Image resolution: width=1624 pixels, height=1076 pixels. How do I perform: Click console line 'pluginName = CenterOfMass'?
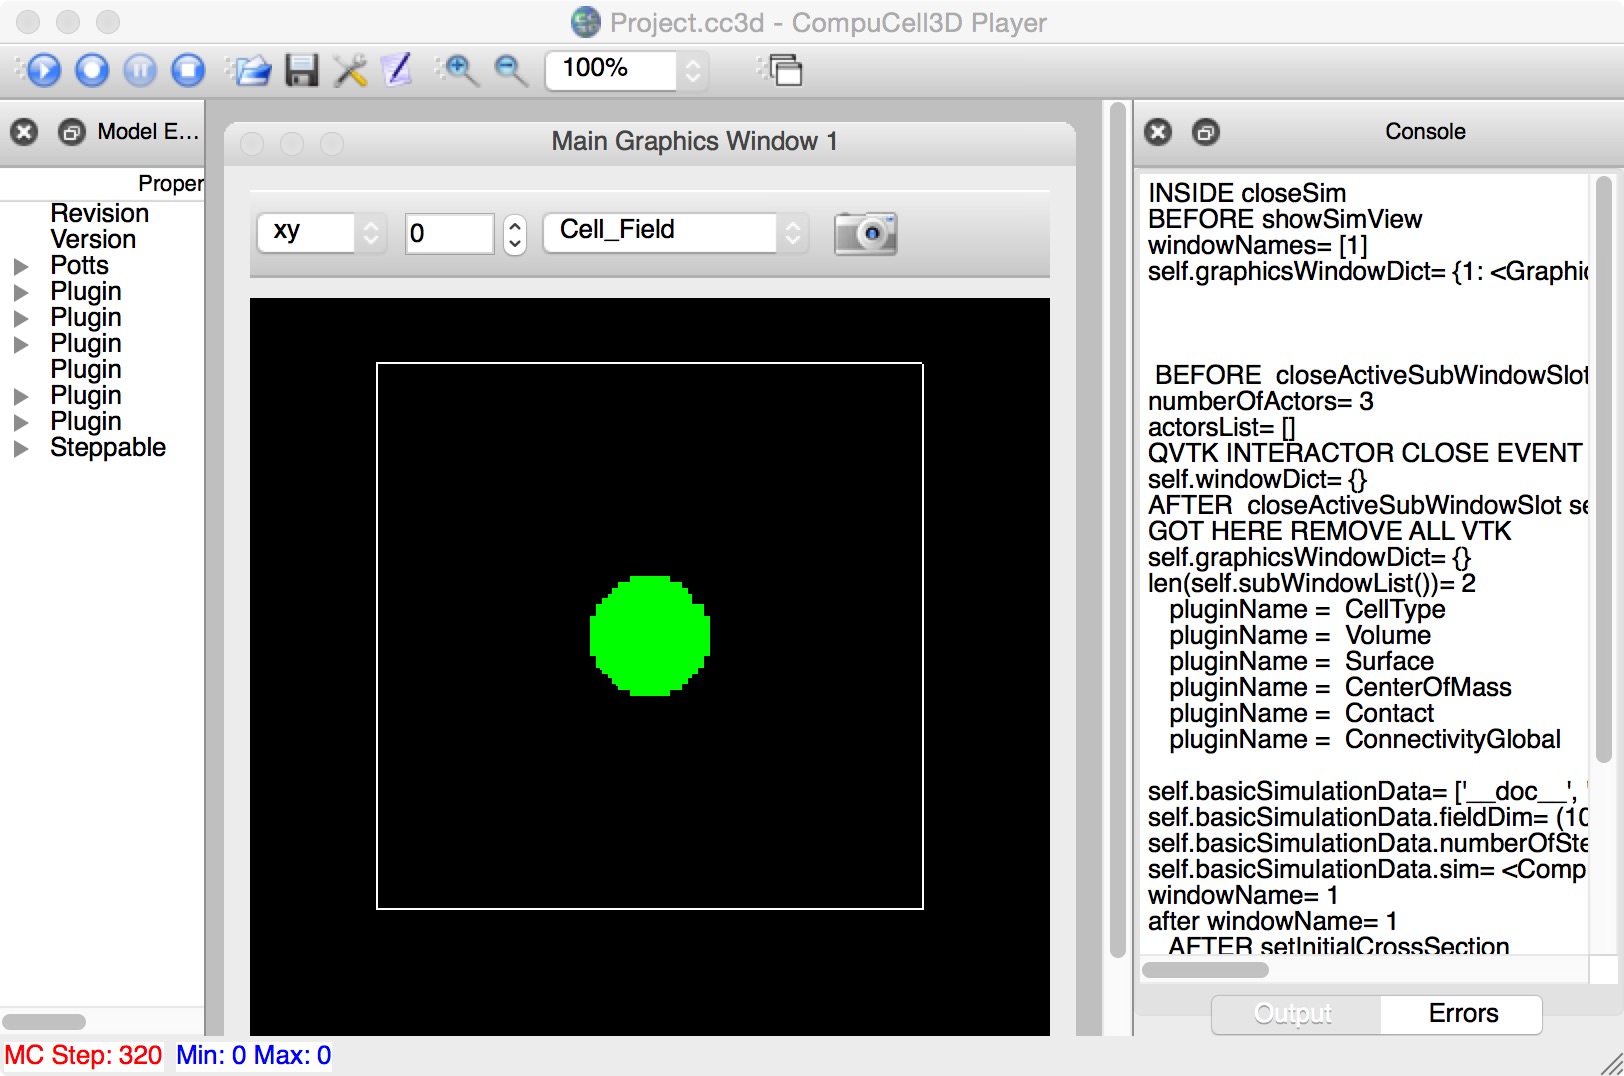(x=1340, y=687)
